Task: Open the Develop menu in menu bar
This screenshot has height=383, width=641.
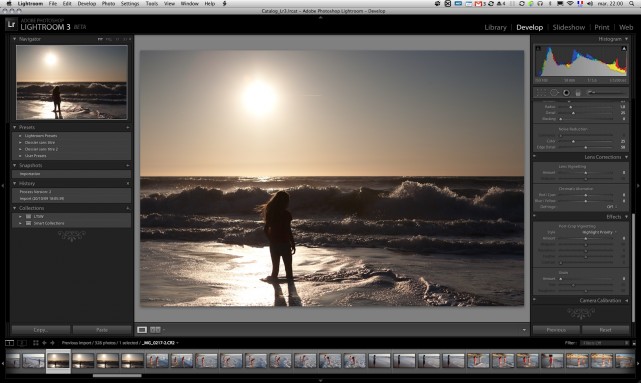Action: pos(87,4)
